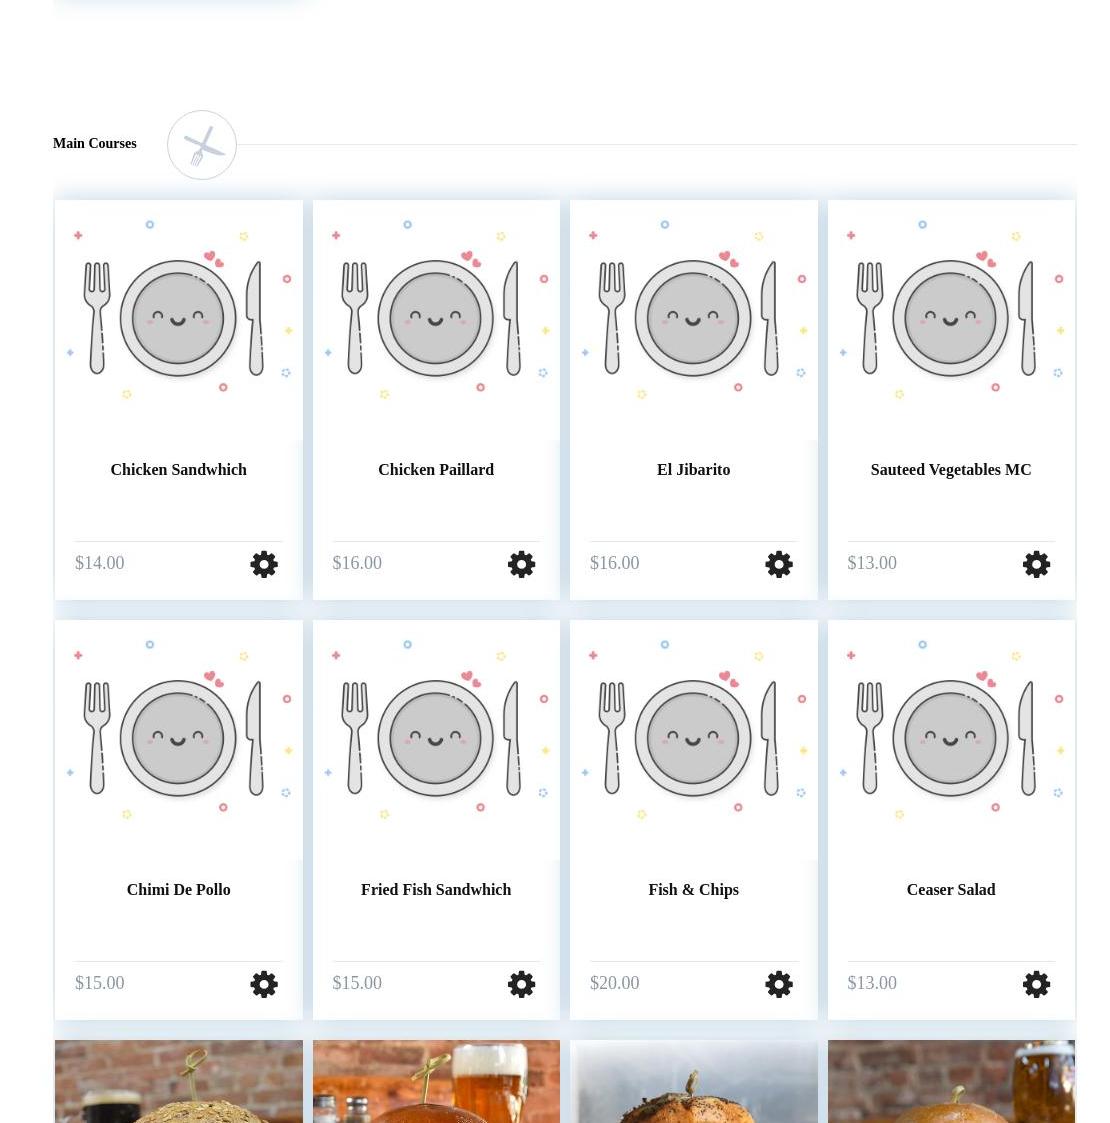This screenshot has height=1123, width=1110.
Task: Open Fried Fish Sandwhich gear settings
Action: 521,984
